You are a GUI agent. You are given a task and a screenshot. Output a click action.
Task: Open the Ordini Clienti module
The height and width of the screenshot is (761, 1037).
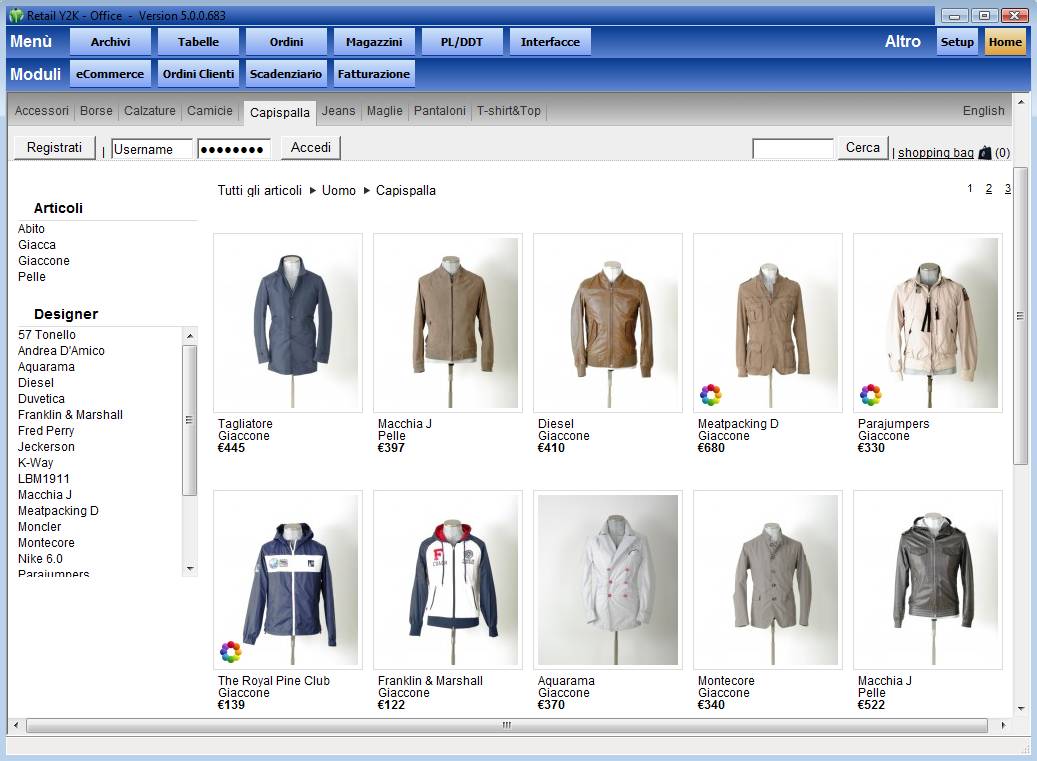[198, 74]
